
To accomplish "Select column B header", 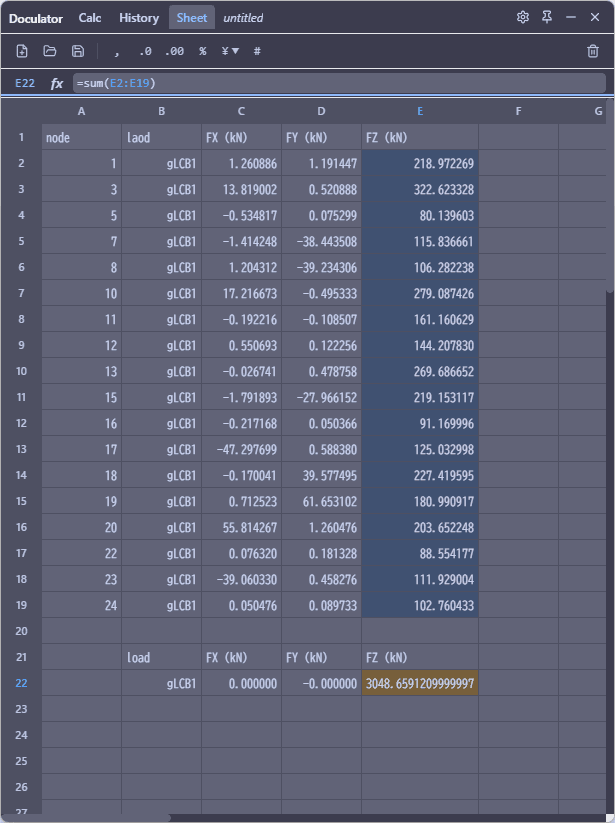I will tap(162, 111).
